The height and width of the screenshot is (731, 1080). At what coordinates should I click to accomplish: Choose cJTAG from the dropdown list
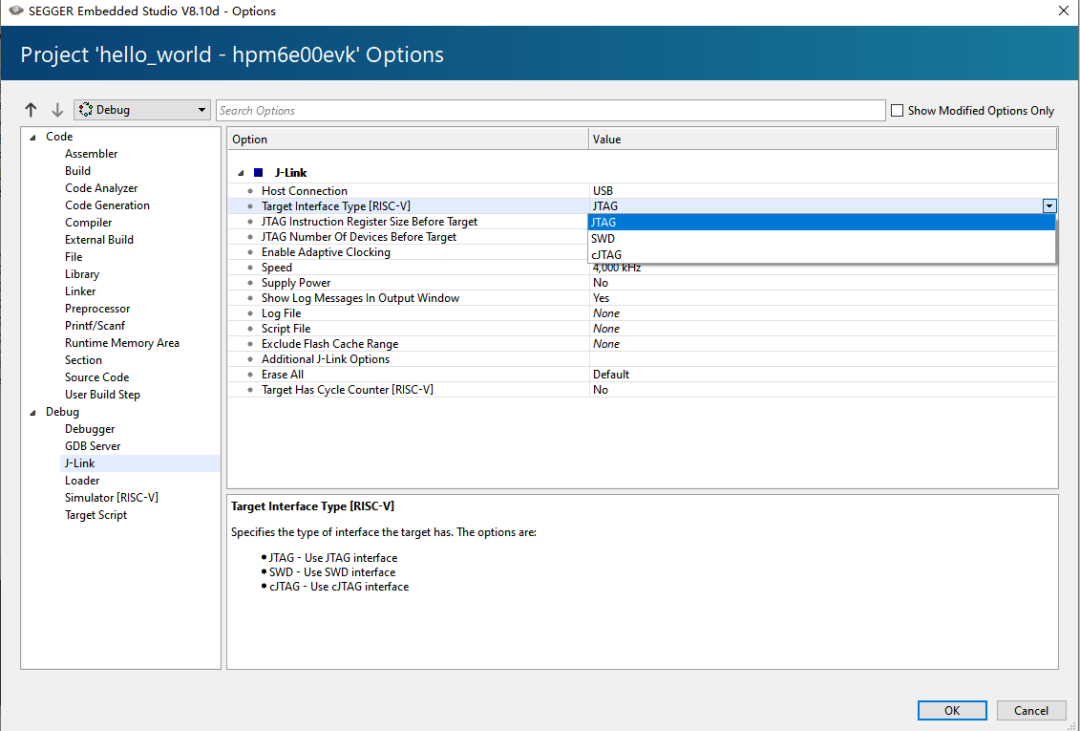821,254
